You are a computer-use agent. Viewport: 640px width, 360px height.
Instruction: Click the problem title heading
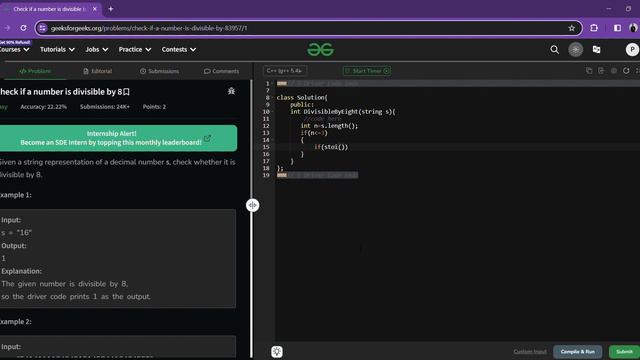pyautogui.click(x=61, y=92)
